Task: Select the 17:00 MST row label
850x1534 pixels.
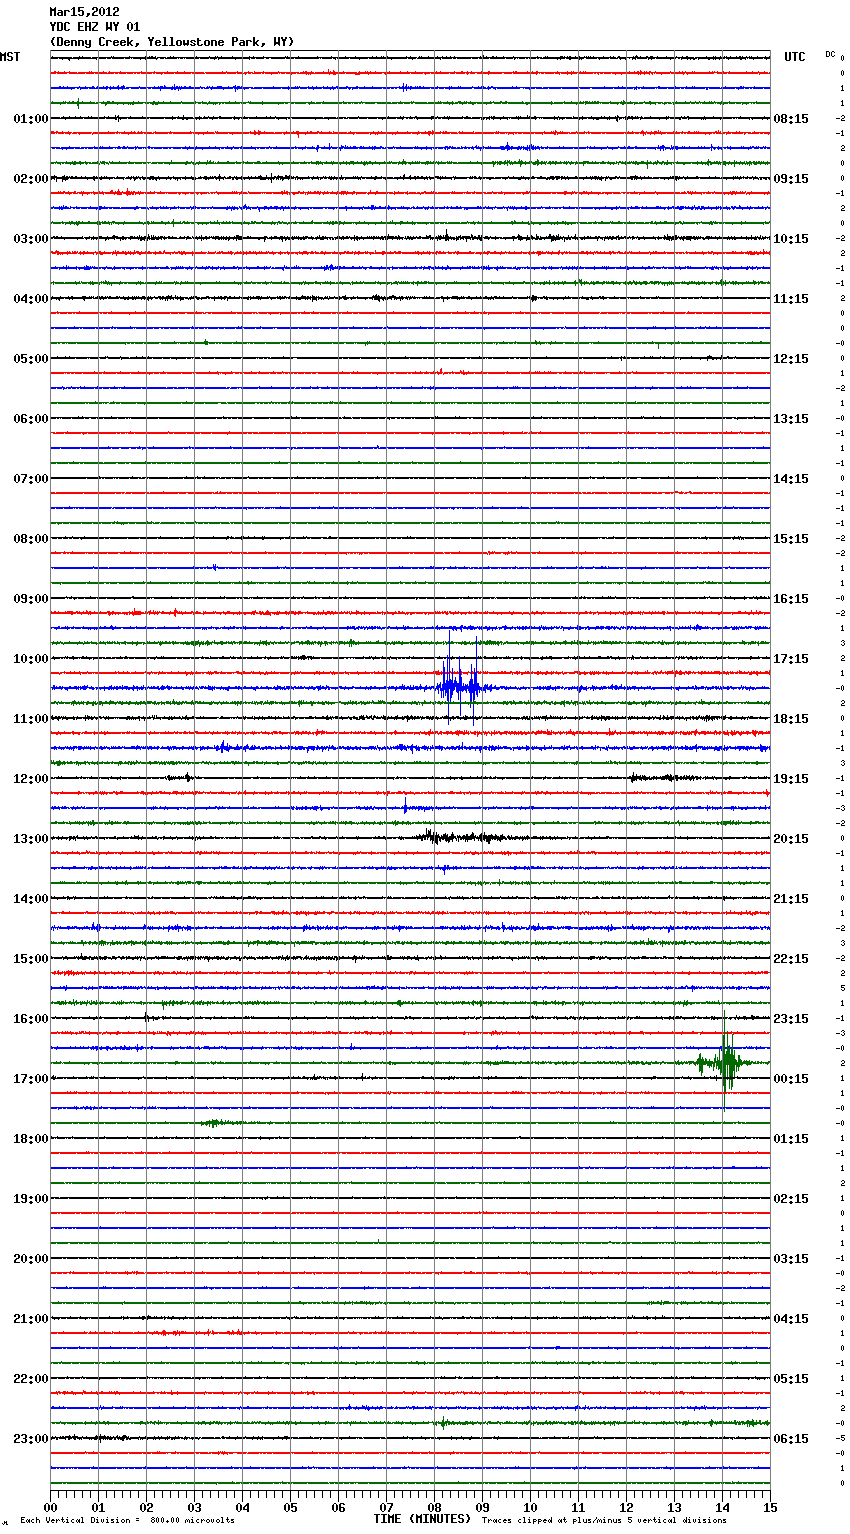Action: pos(31,1079)
